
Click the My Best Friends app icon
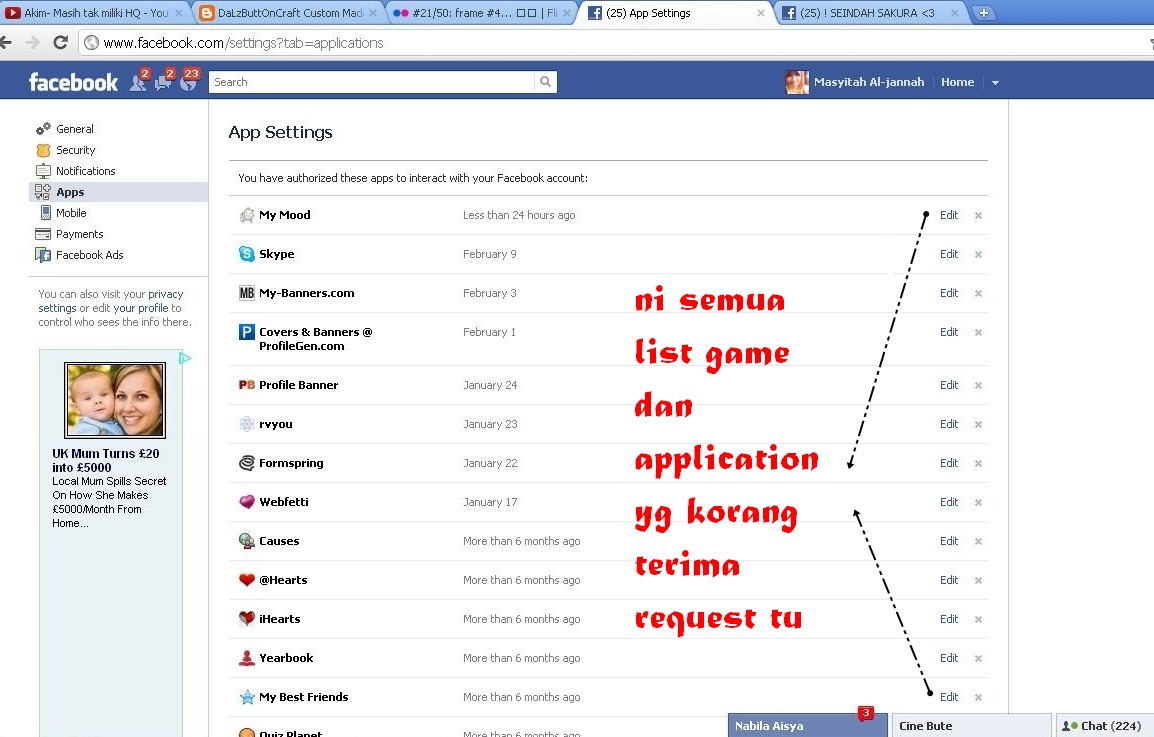pos(247,697)
